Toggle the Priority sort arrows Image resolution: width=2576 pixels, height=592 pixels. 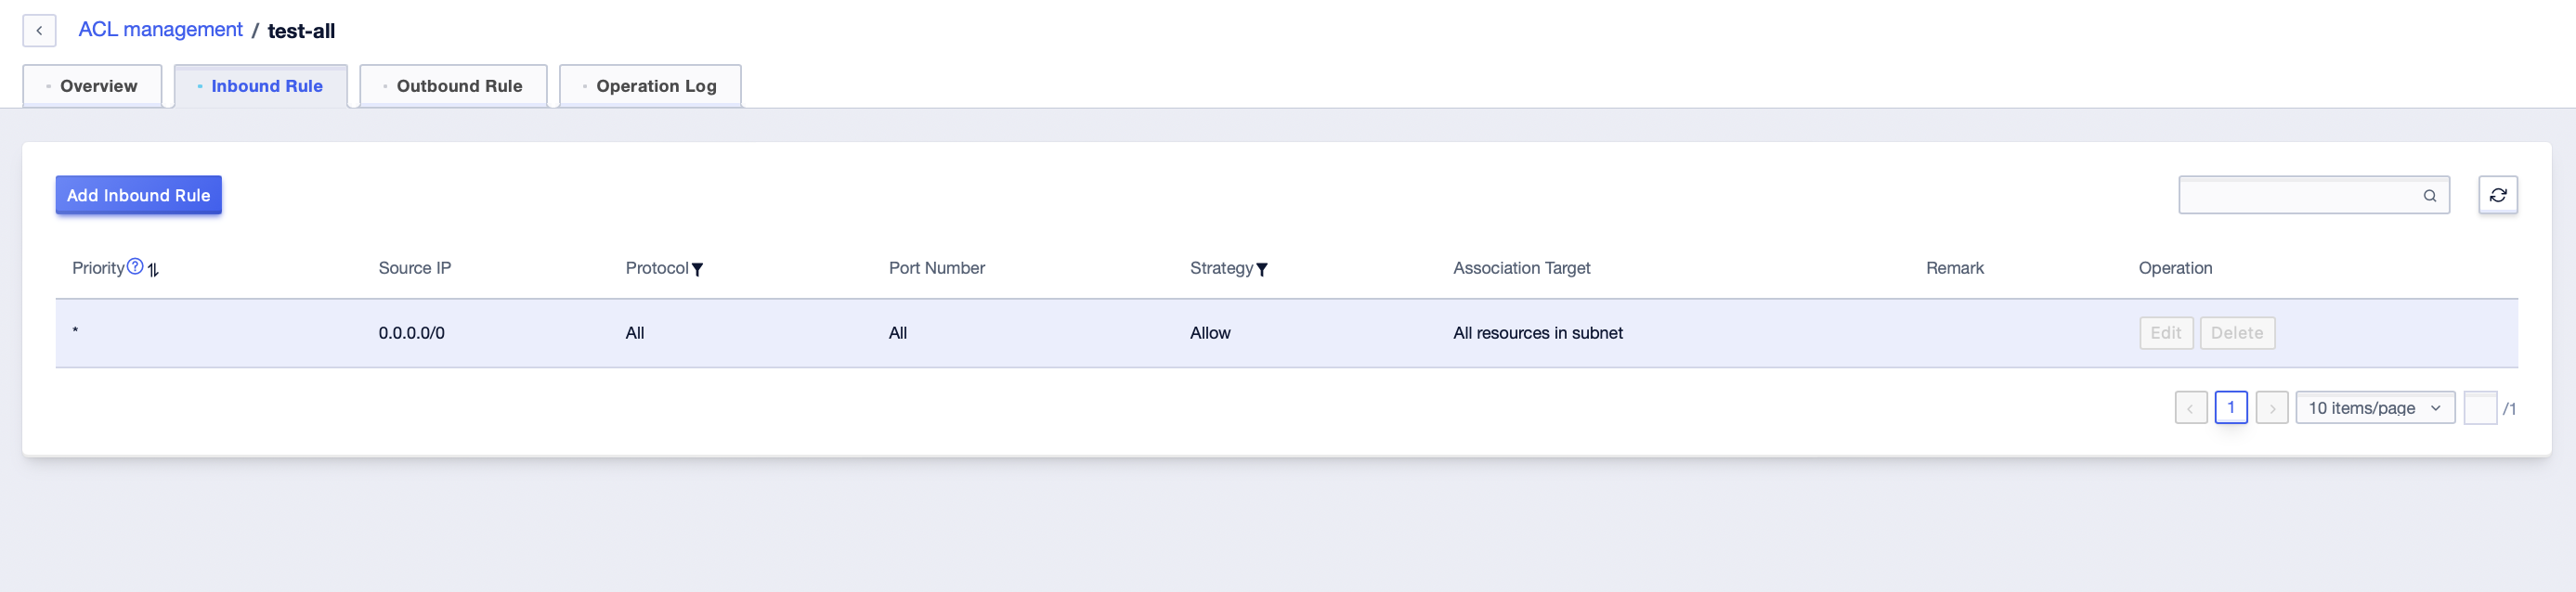click(153, 269)
